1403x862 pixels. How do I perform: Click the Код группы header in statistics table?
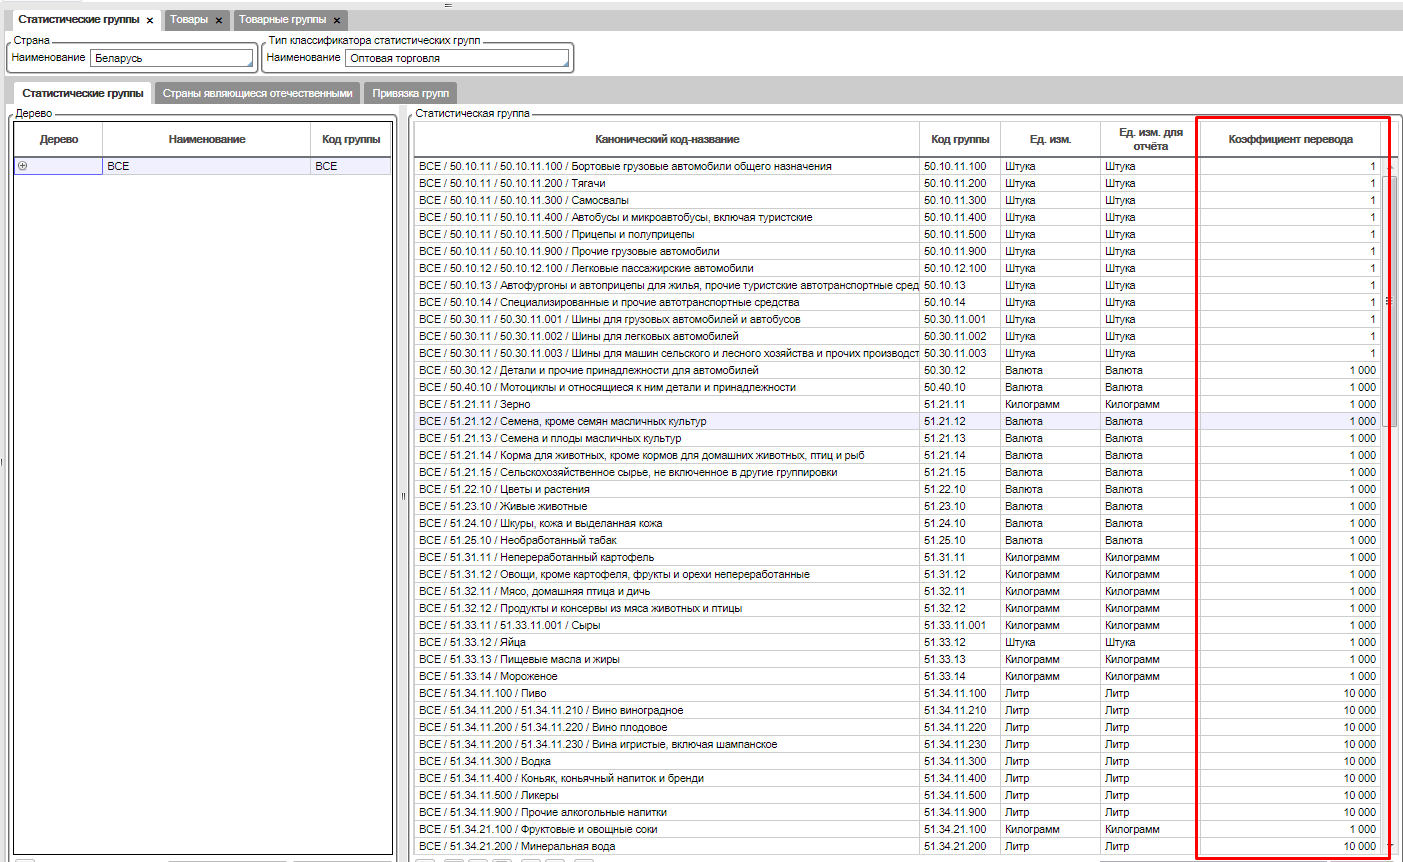pyautogui.click(x=959, y=139)
